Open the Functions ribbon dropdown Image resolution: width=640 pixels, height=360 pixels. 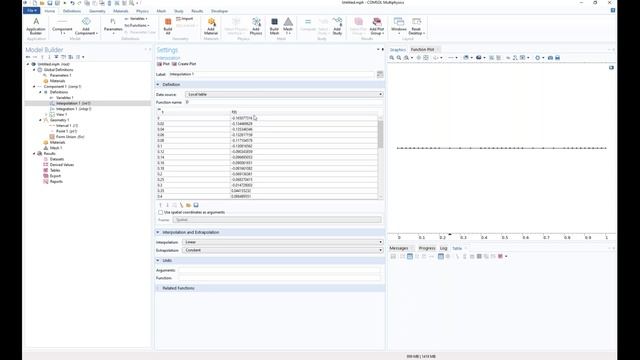pyautogui.click(x=137, y=25)
